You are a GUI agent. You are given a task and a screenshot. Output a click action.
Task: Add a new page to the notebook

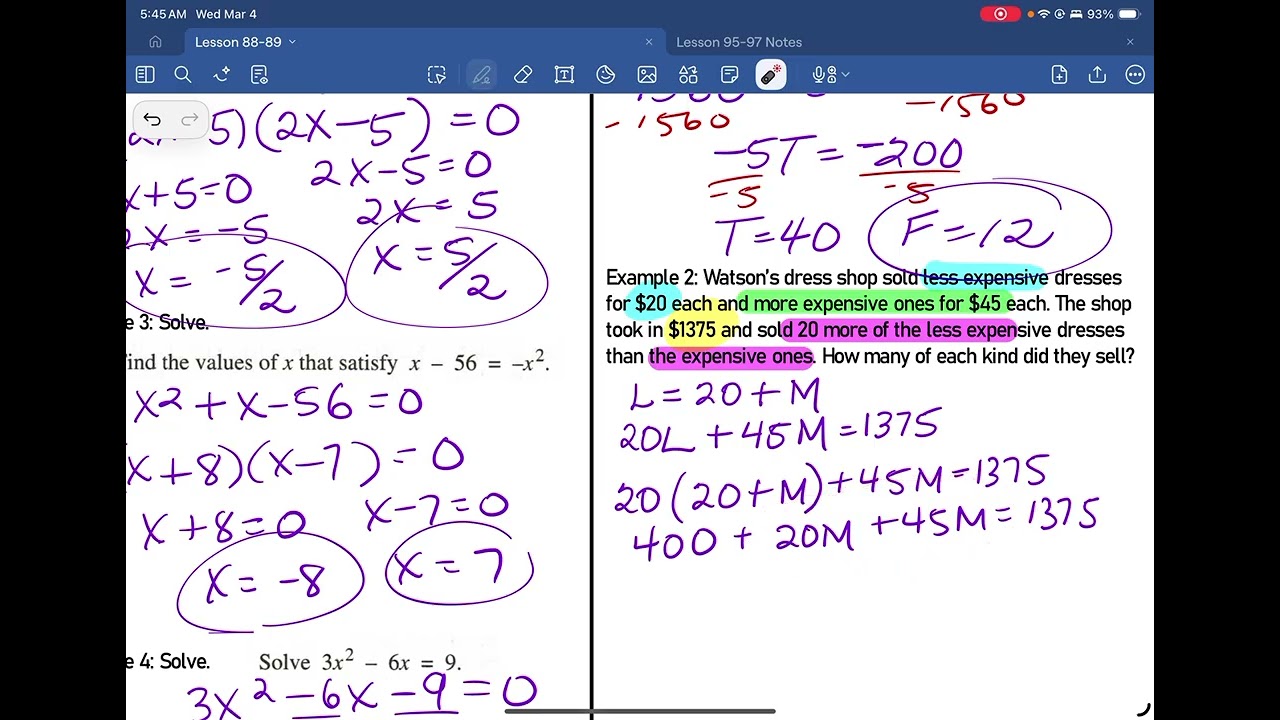coord(1059,75)
